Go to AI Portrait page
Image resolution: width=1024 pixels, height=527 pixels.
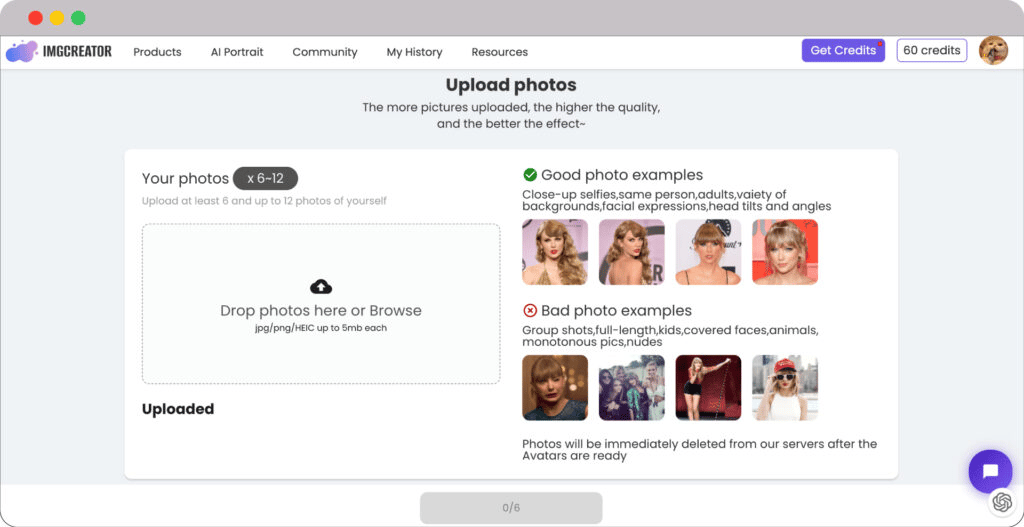(x=237, y=52)
